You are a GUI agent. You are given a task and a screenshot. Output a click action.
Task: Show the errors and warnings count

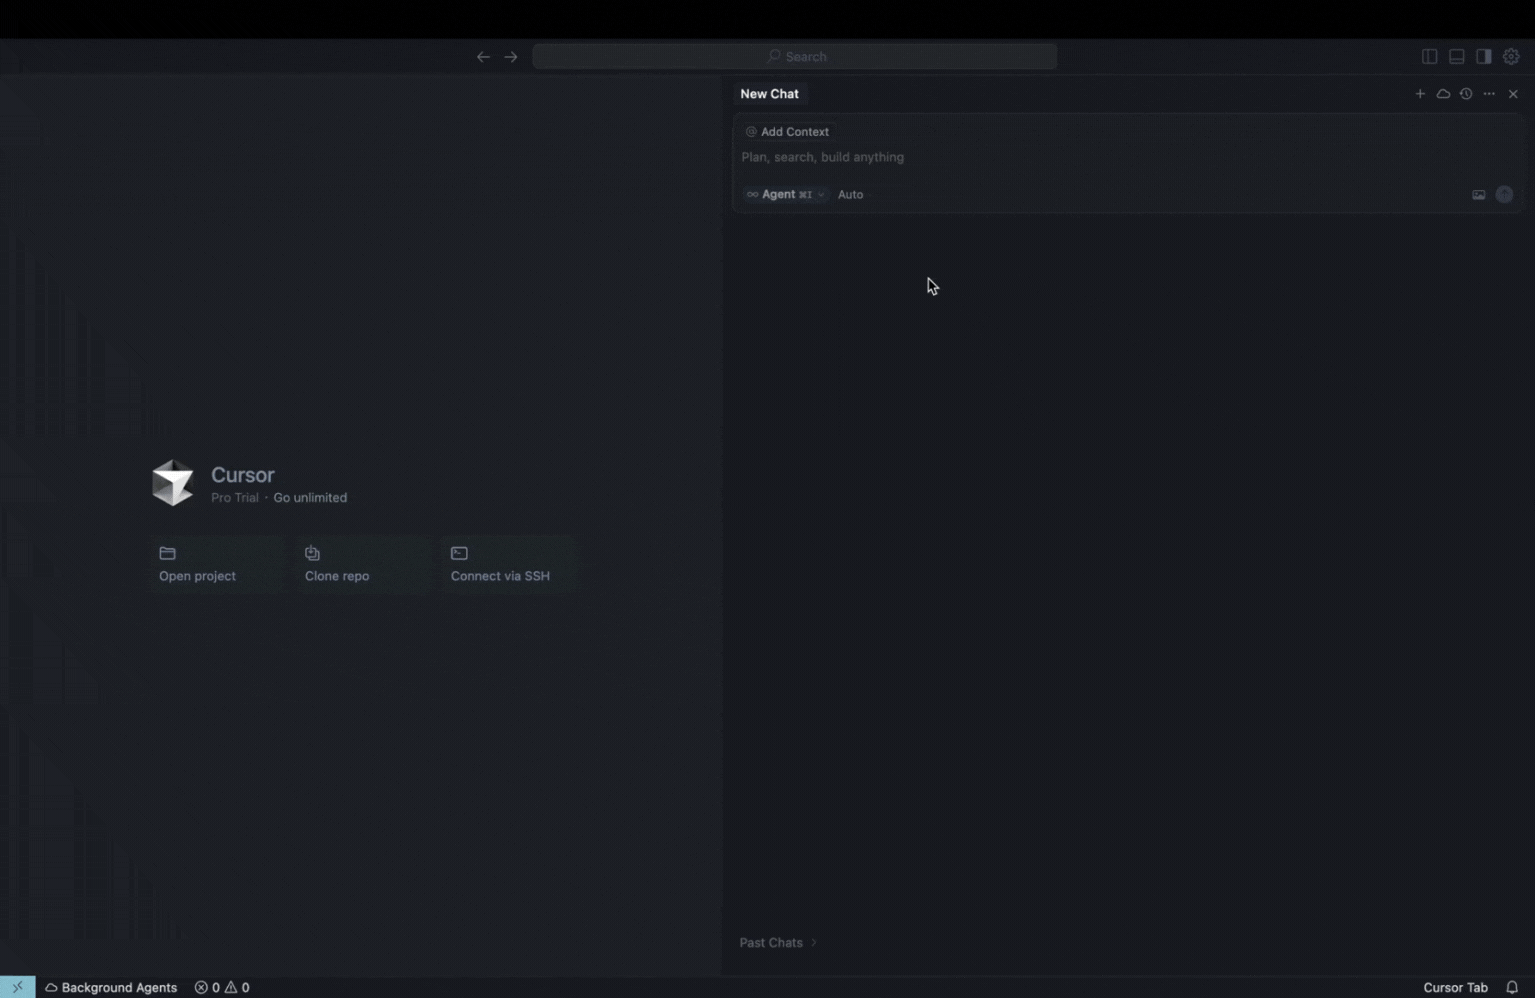coord(222,988)
